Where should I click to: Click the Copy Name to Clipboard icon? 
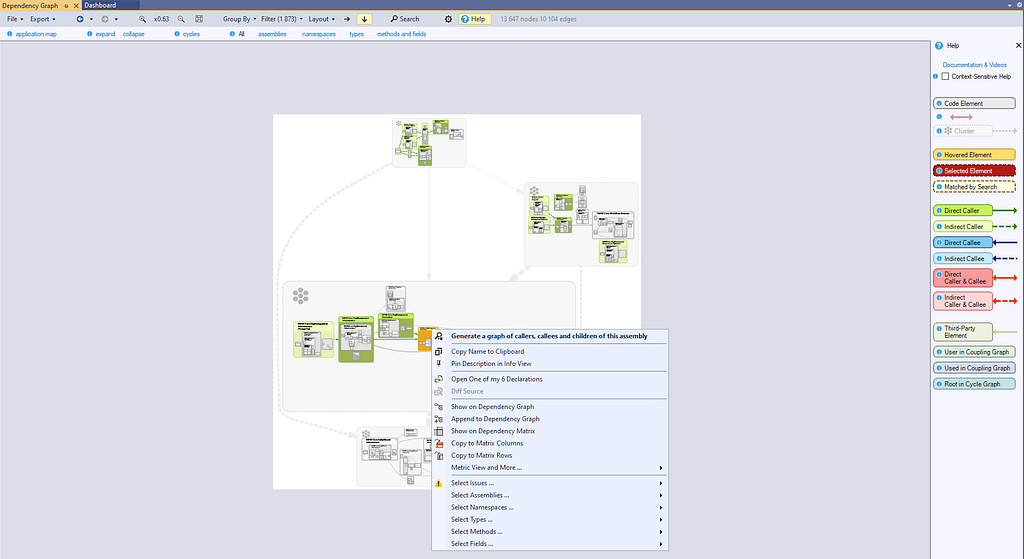439,351
